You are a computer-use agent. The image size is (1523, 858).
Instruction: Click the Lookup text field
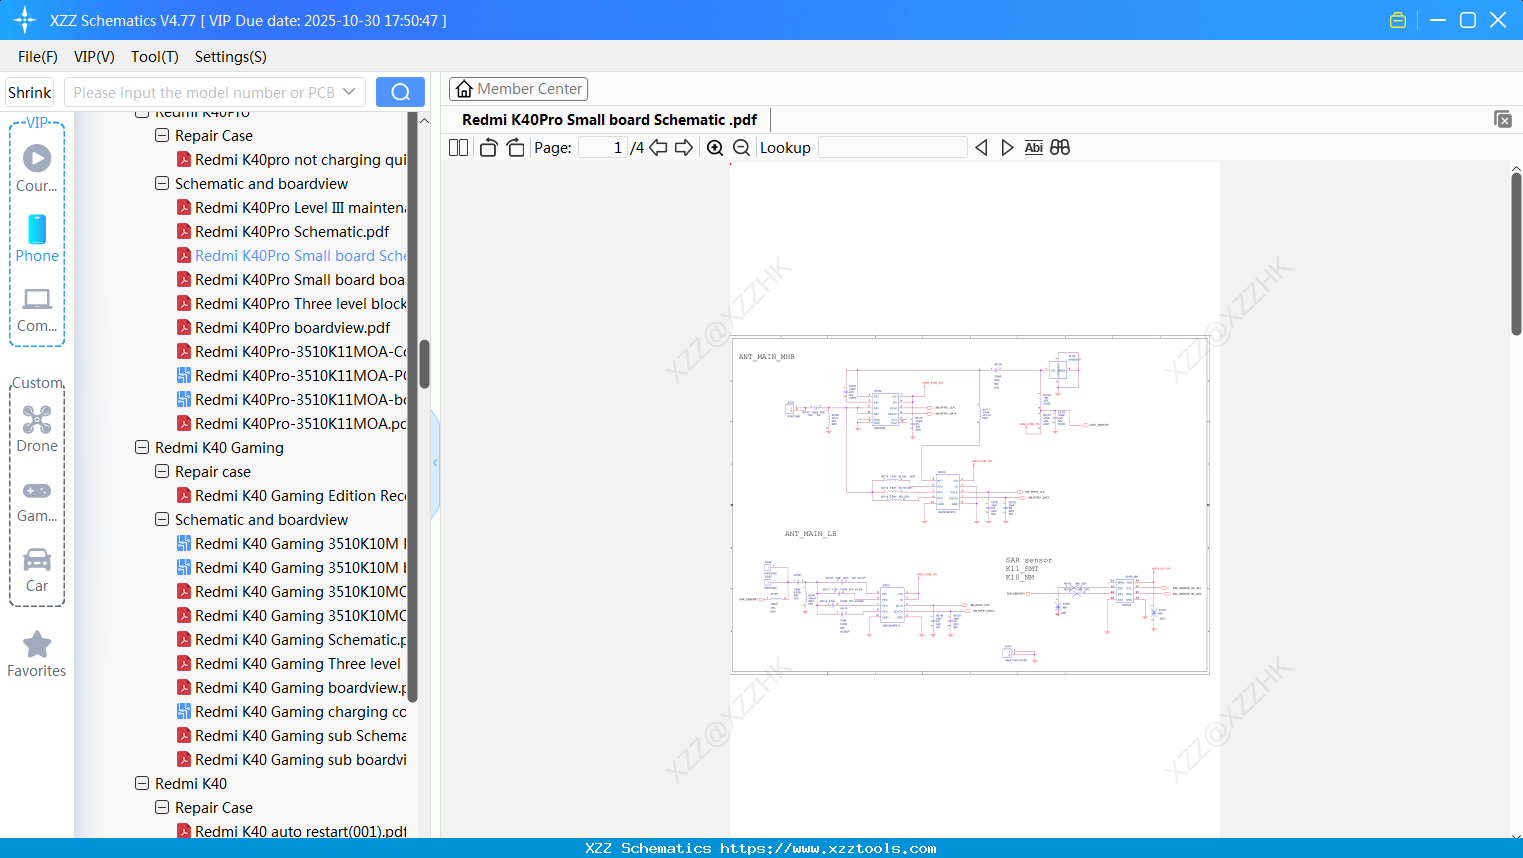[892, 148]
